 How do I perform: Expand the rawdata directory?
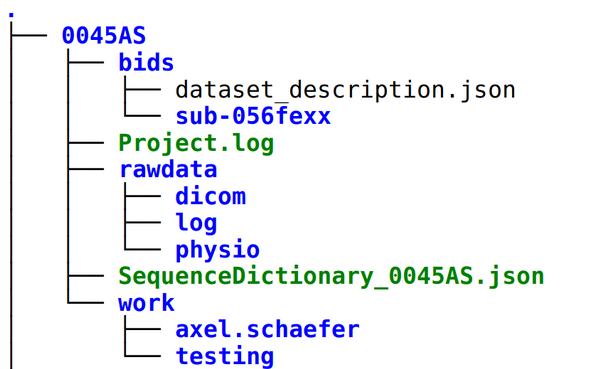point(168,169)
